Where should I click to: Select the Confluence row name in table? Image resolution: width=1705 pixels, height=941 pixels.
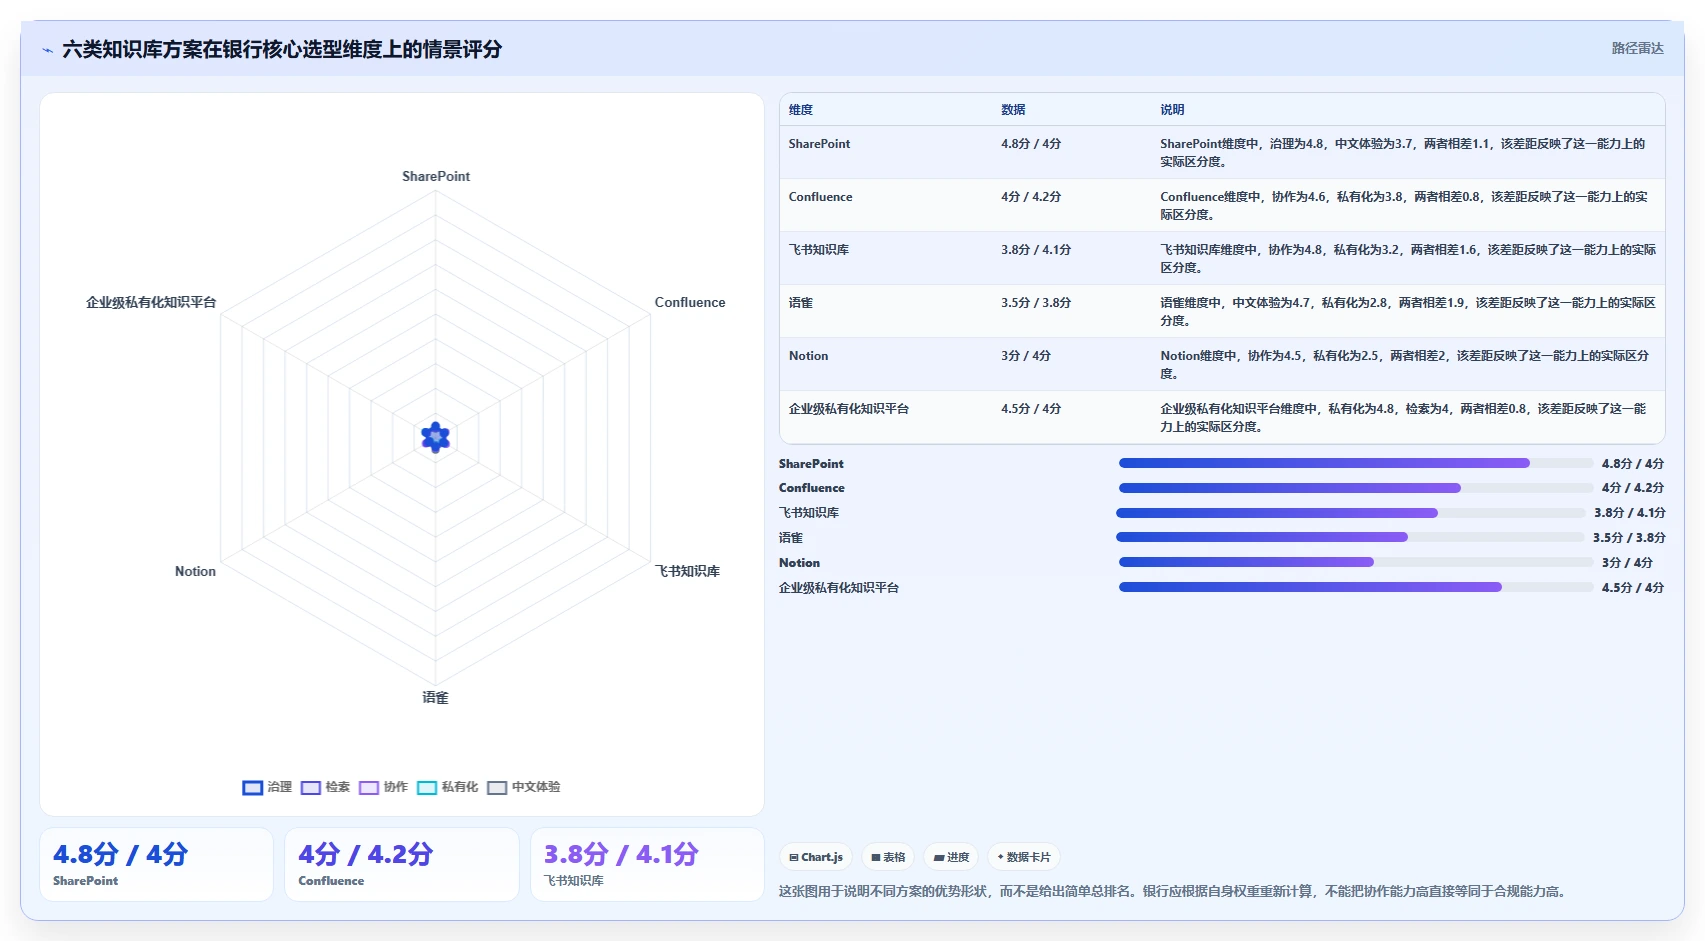[x=820, y=197]
